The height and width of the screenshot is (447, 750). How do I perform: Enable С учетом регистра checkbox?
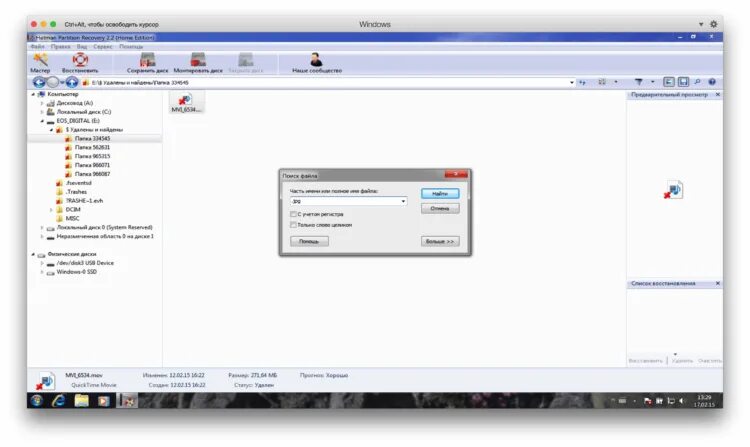click(293, 214)
